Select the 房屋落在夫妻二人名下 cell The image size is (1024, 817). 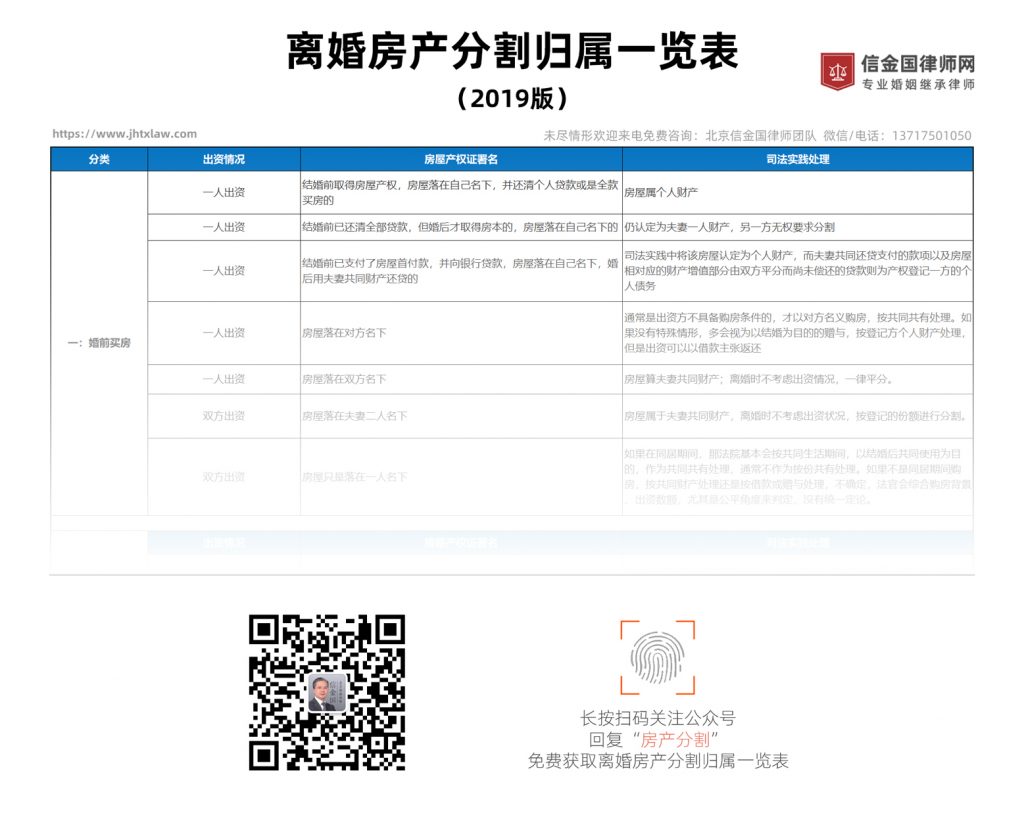pos(461,416)
